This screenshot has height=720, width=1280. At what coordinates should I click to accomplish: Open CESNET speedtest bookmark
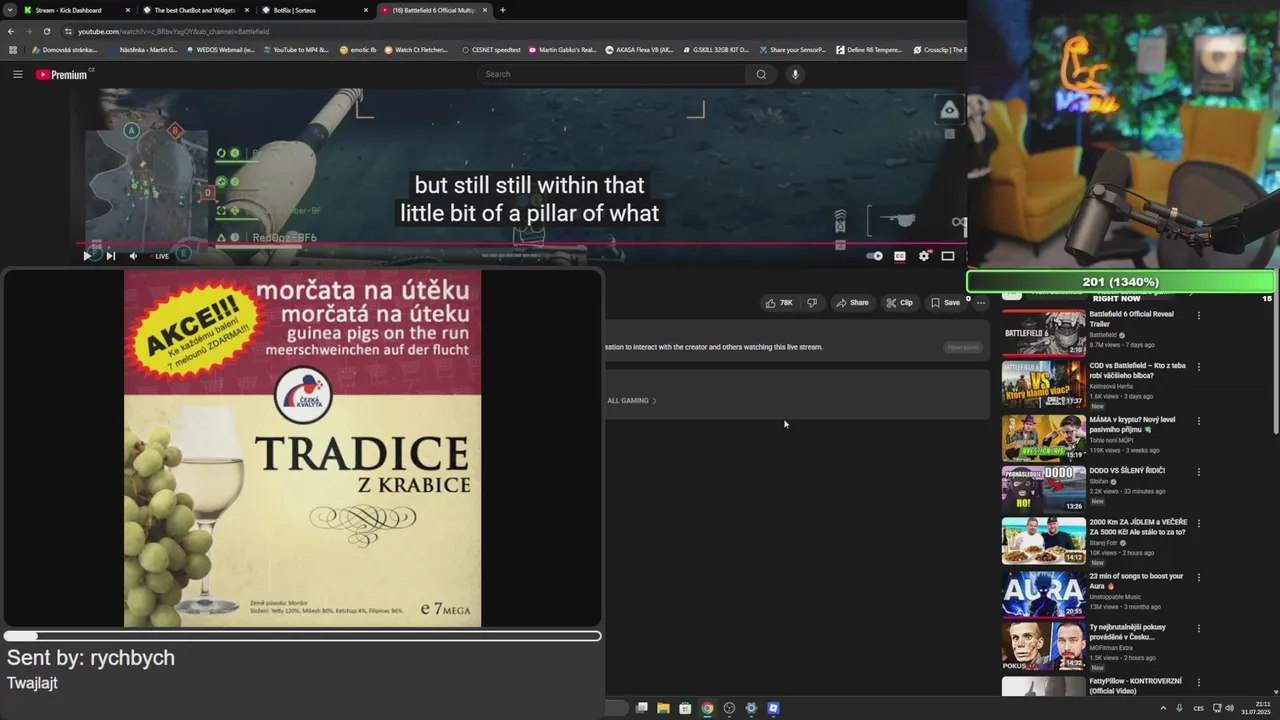(491, 50)
